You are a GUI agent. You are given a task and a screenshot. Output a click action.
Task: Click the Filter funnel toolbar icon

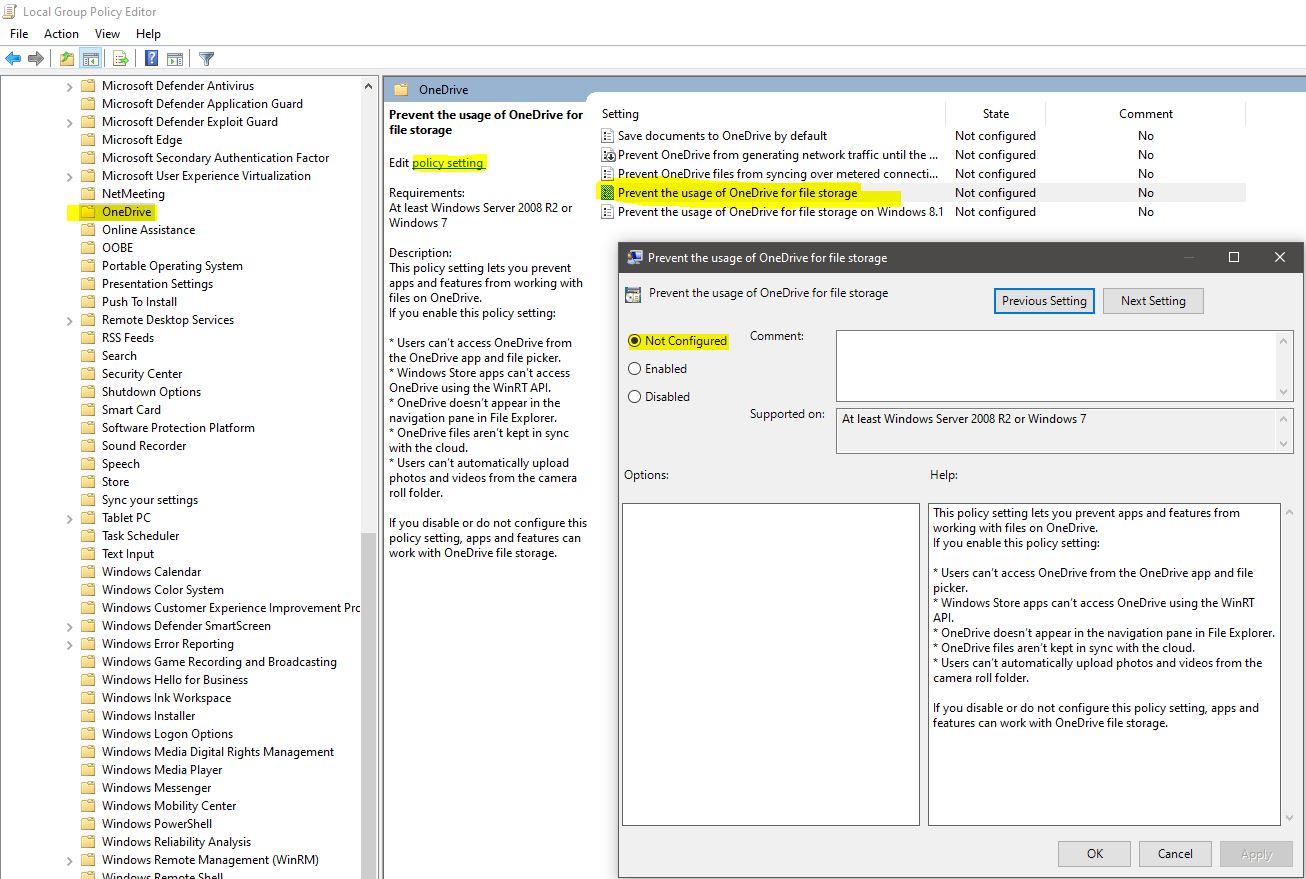[x=206, y=59]
